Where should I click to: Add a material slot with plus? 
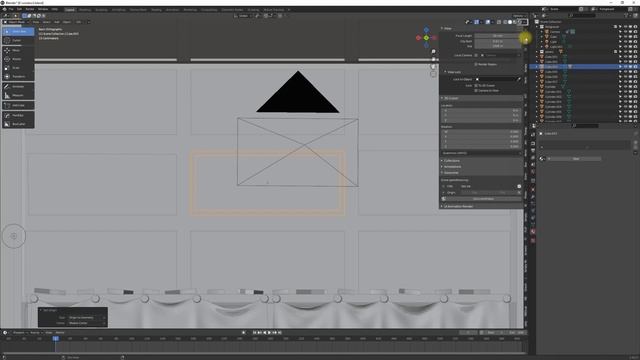pyautogui.click(x=636, y=142)
